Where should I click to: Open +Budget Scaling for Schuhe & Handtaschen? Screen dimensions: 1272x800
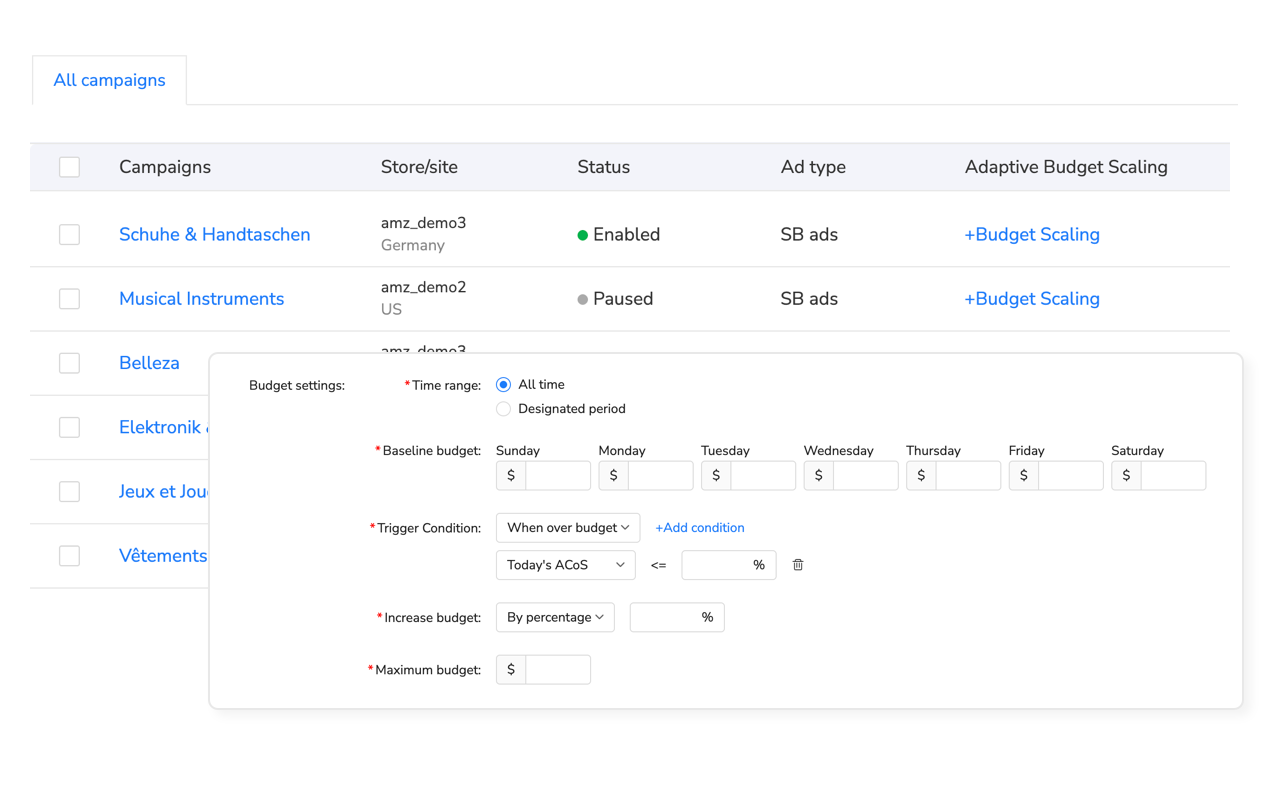[x=1031, y=235]
